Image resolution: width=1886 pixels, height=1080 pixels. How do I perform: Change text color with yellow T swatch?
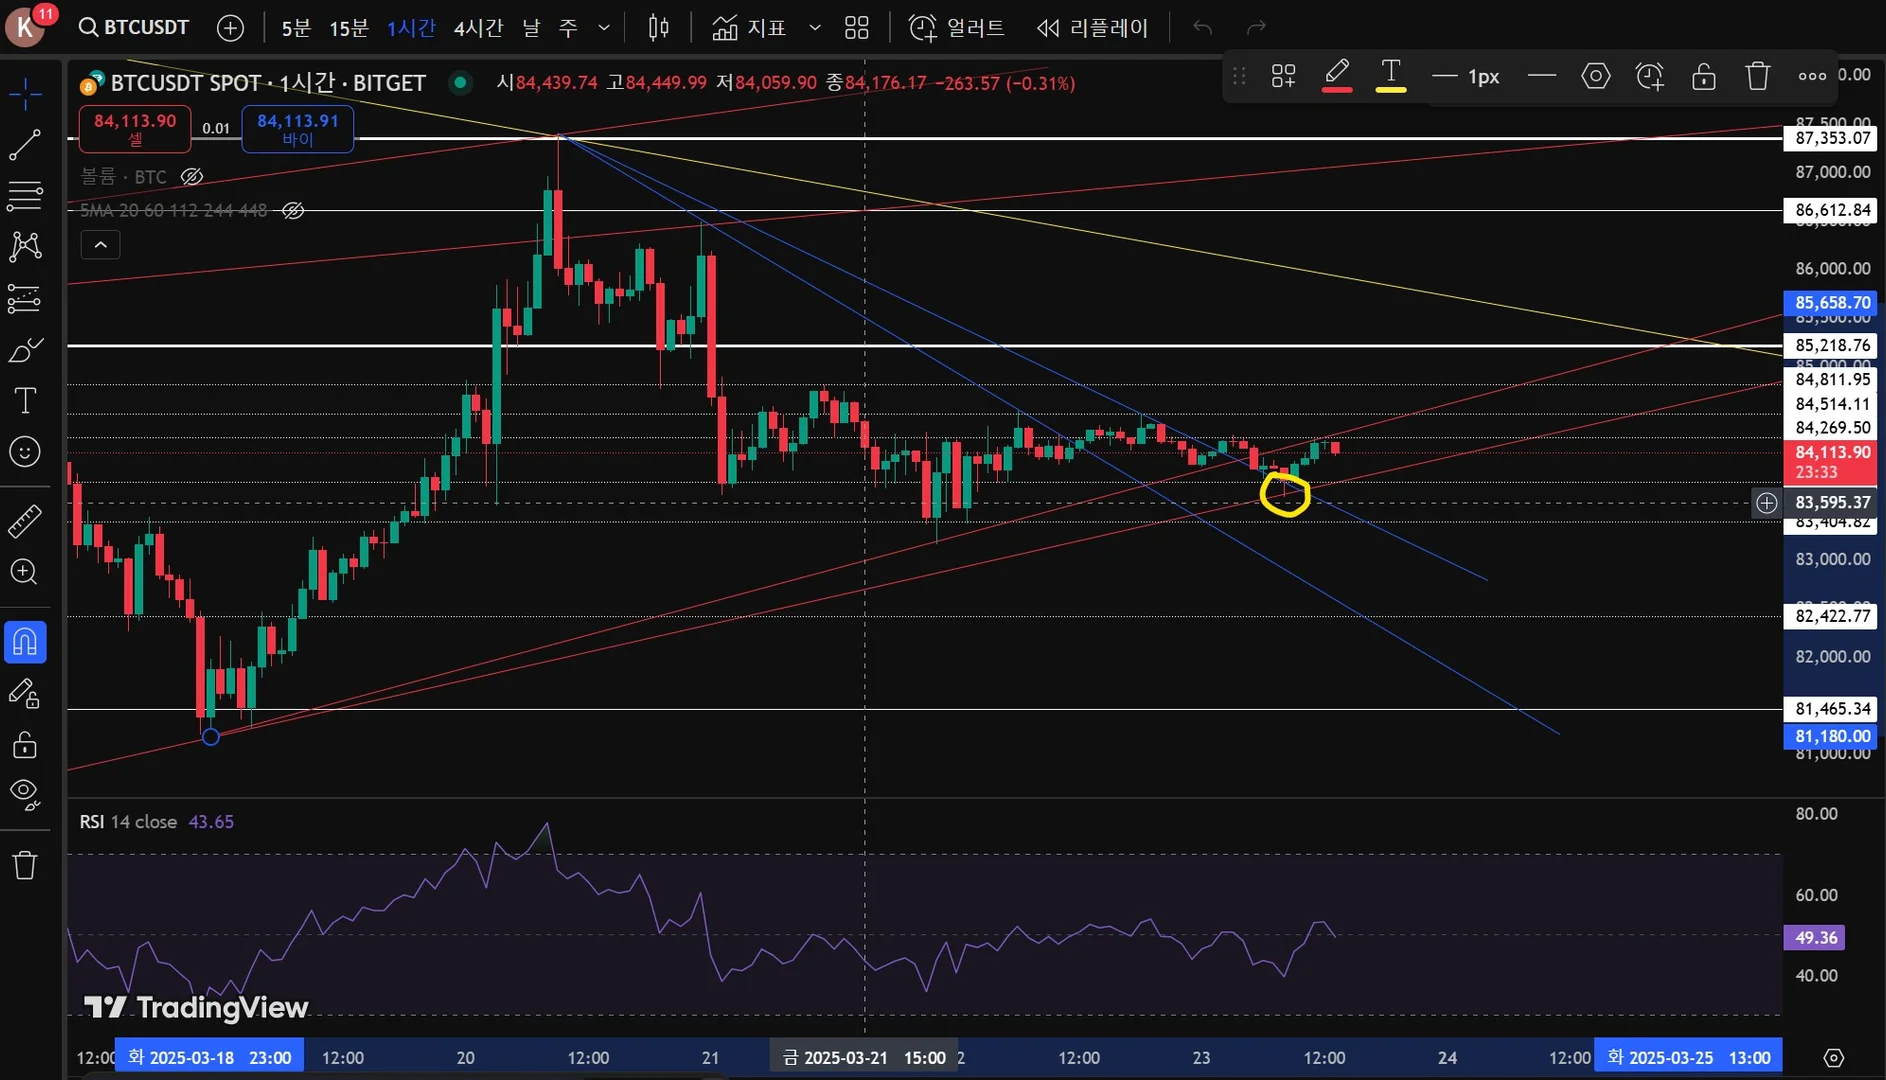click(x=1390, y=76)
